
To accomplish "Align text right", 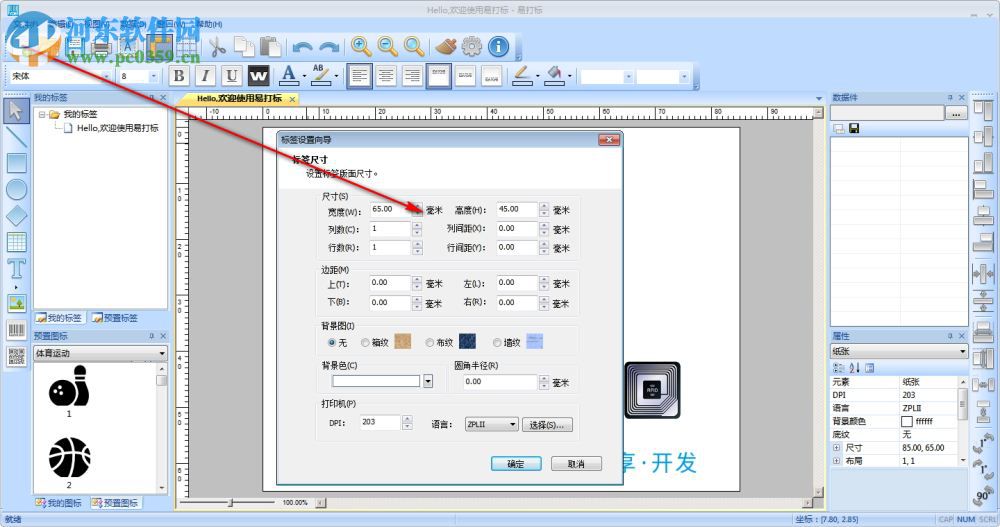I will click(412, 76).
